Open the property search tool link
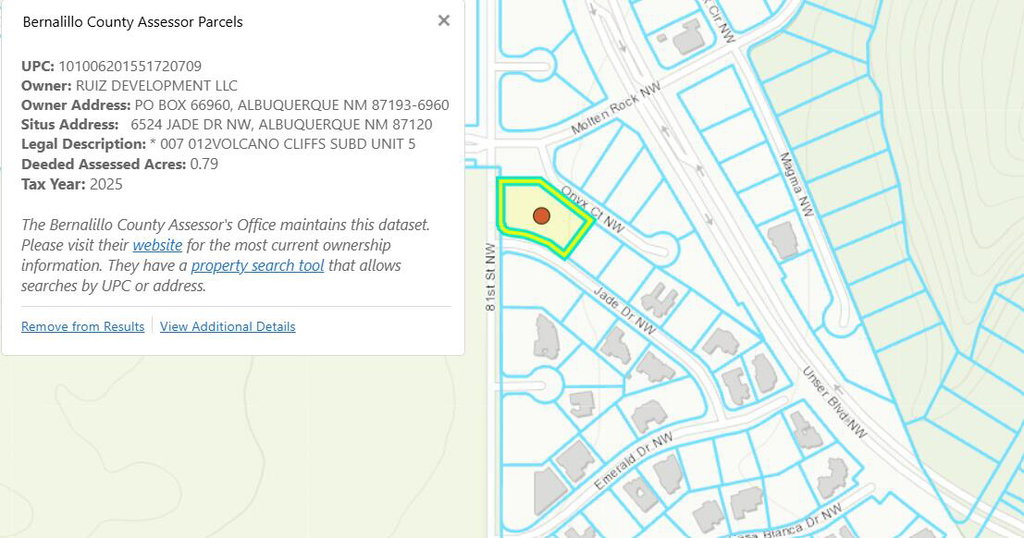1024x538 pixels. [x=257, y=266]
